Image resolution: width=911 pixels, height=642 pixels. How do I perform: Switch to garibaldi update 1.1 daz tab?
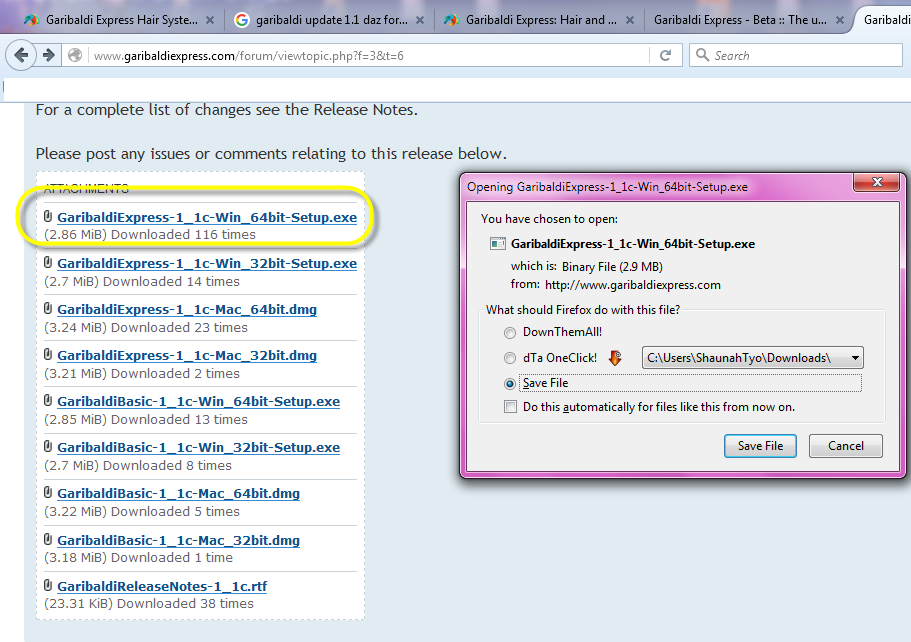(x=332, y=20)
